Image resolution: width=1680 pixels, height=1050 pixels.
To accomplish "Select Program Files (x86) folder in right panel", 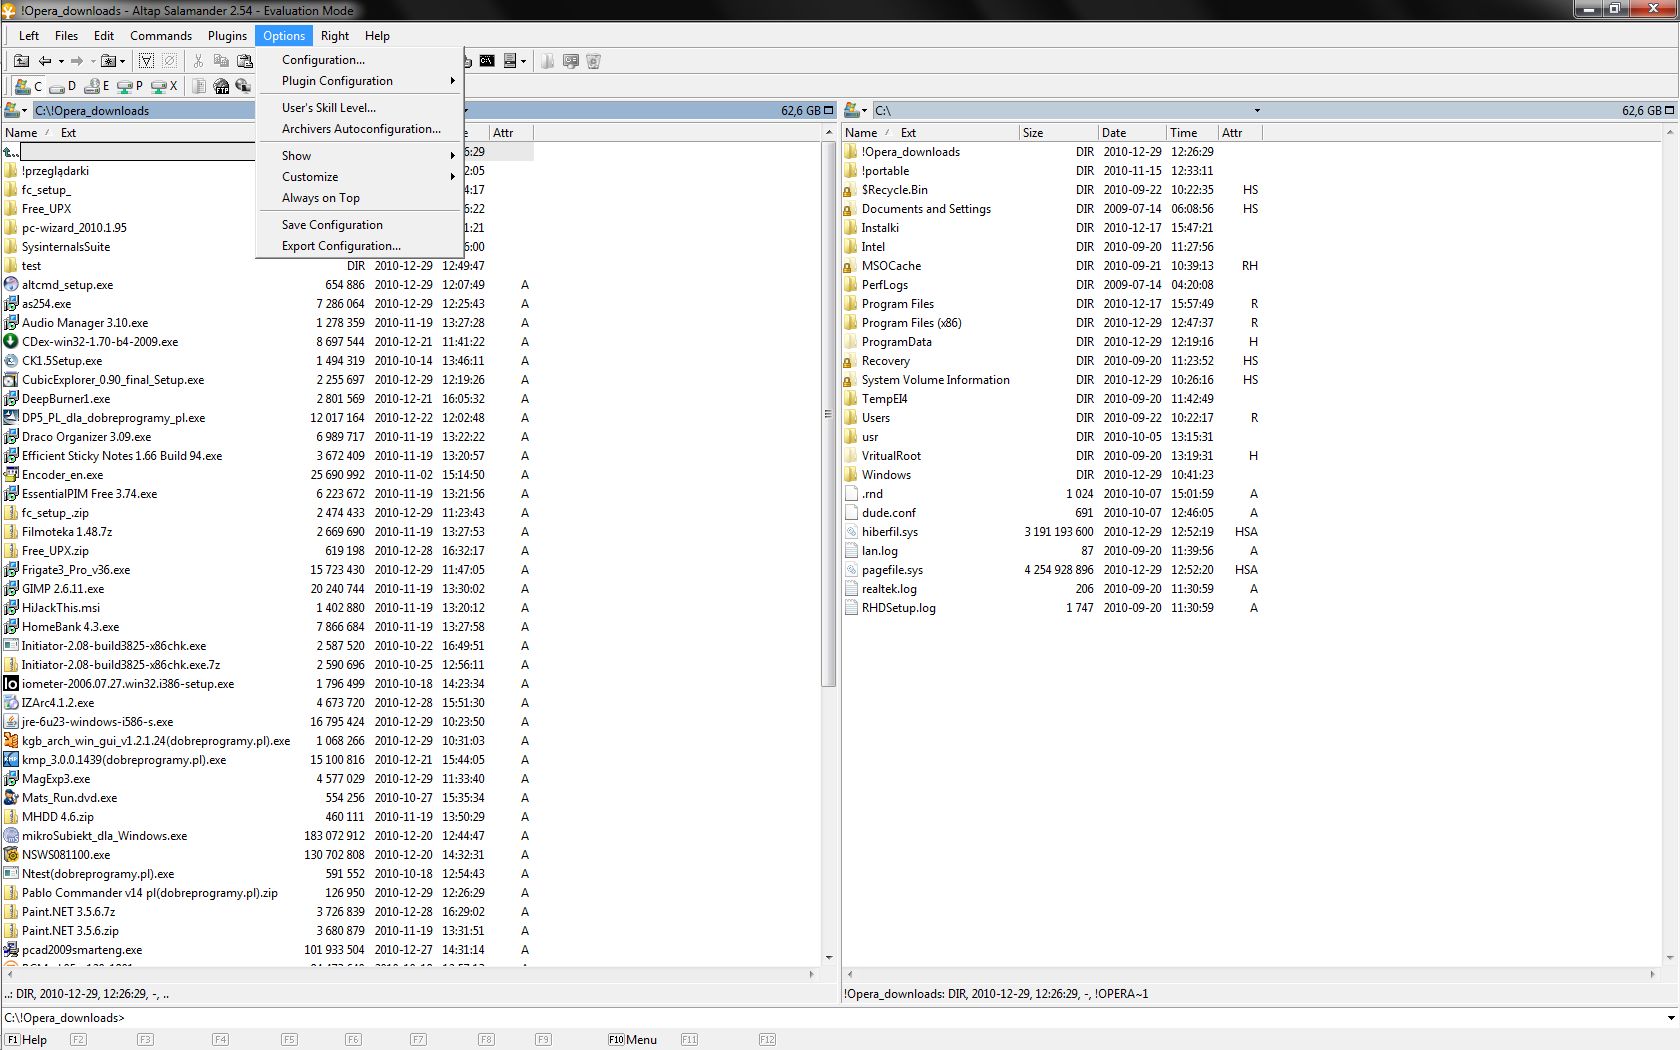I will tap(911, 323).
